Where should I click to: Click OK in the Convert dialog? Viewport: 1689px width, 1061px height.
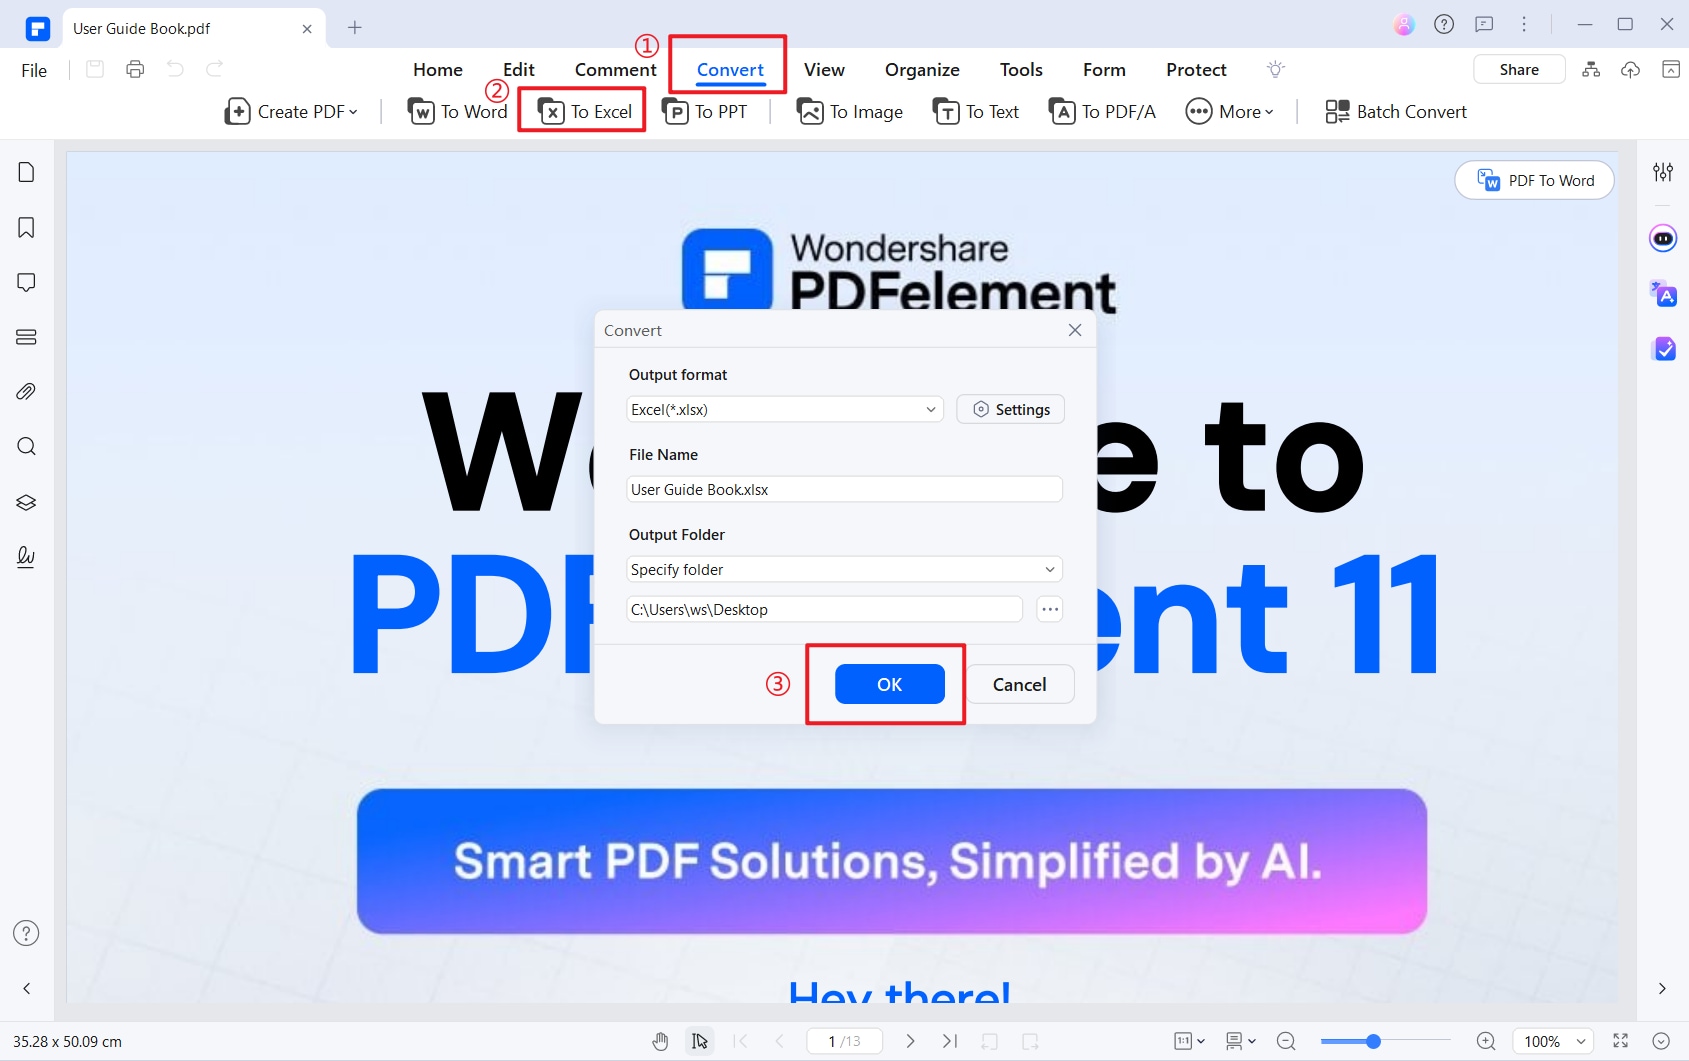pyautogui.click(x=890, y=684)
